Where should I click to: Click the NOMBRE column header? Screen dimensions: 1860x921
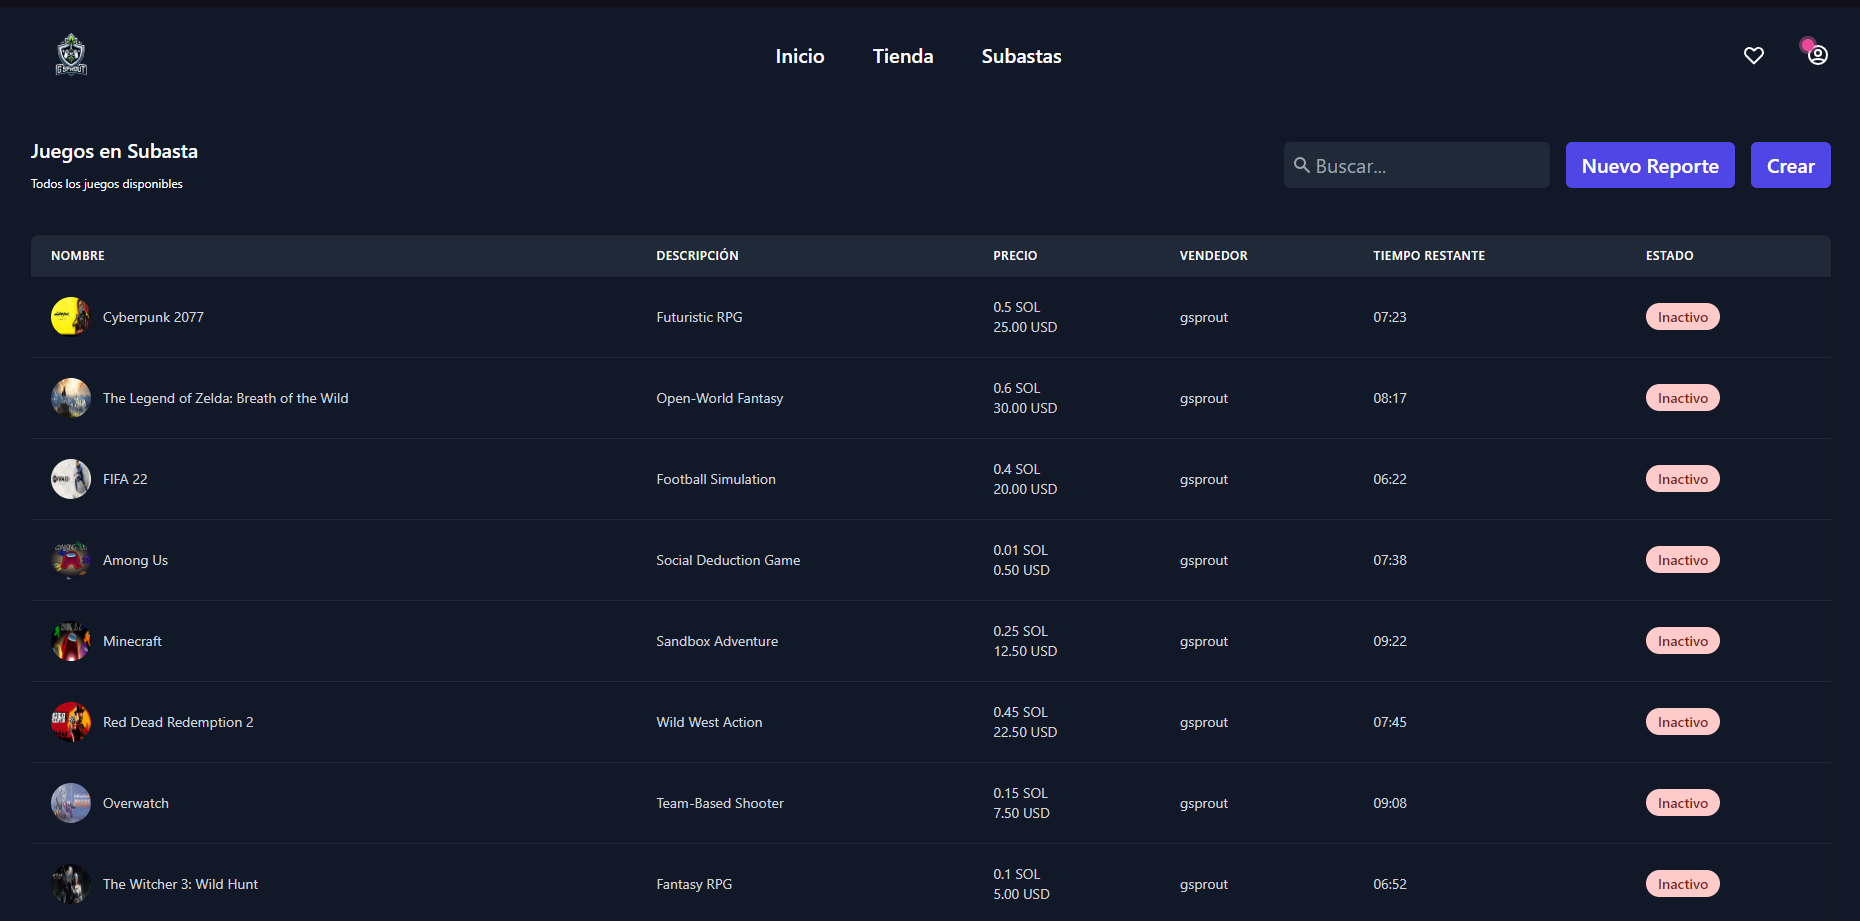[78, 256]
